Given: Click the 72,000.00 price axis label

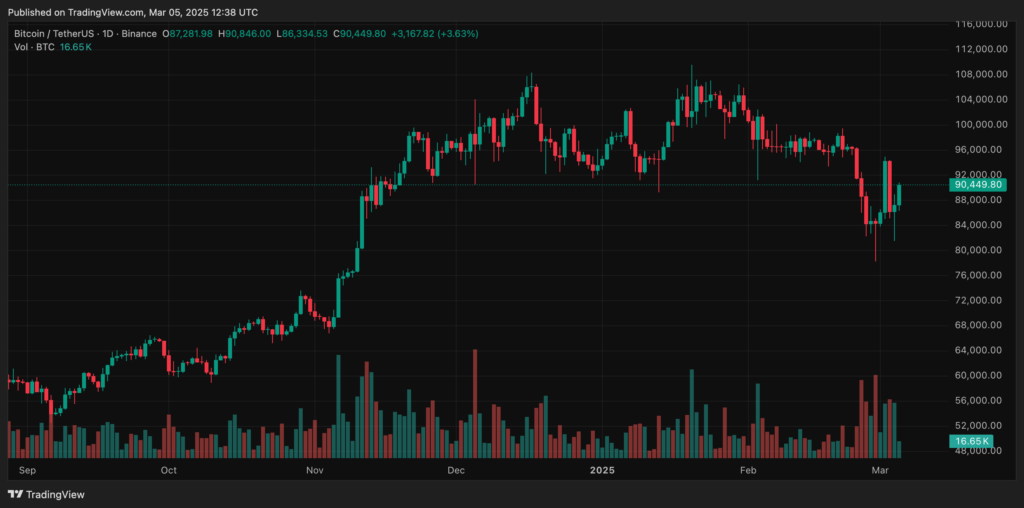Looking at the screenshot, I should point(978,300).
